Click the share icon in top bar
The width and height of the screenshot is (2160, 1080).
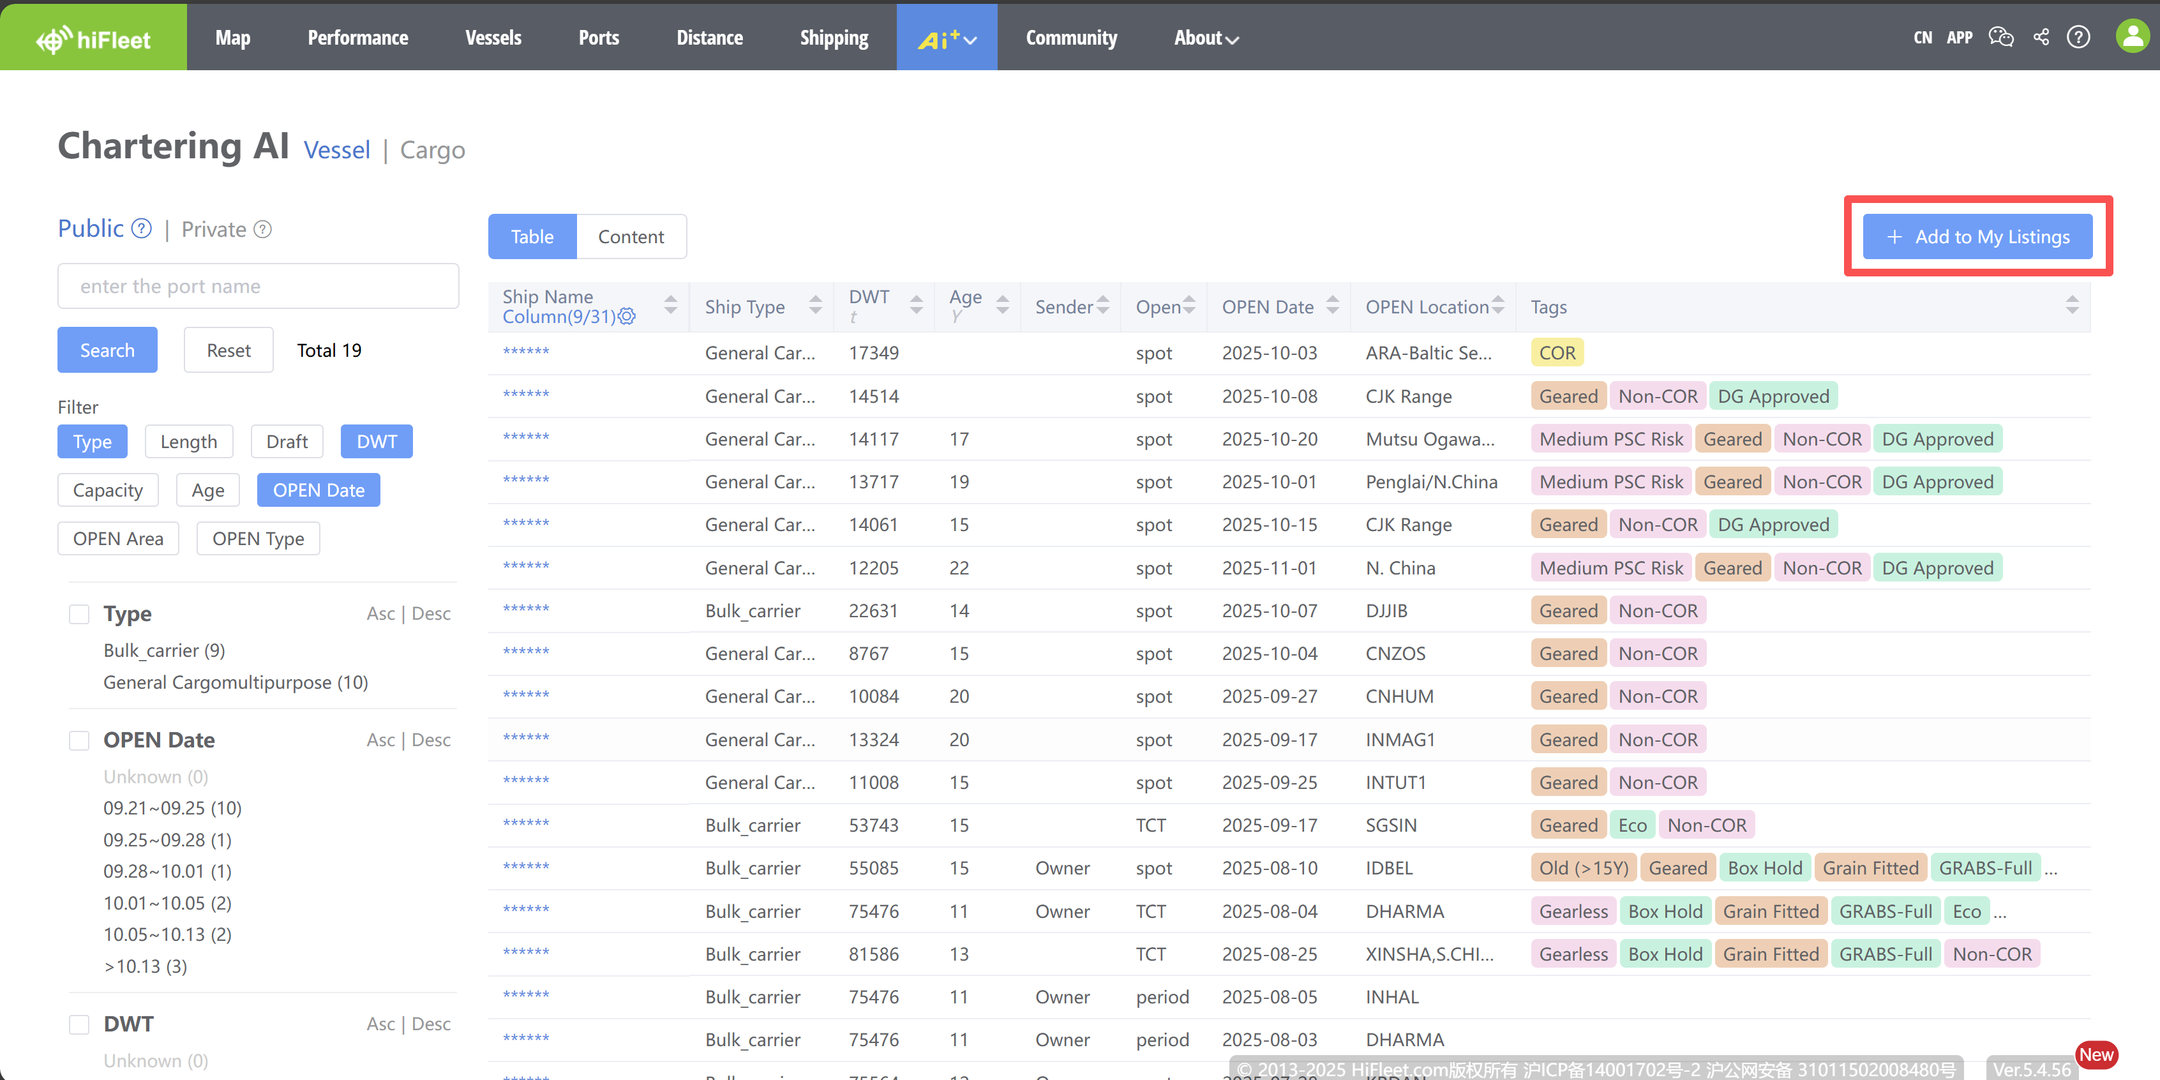coord(2041,37)
